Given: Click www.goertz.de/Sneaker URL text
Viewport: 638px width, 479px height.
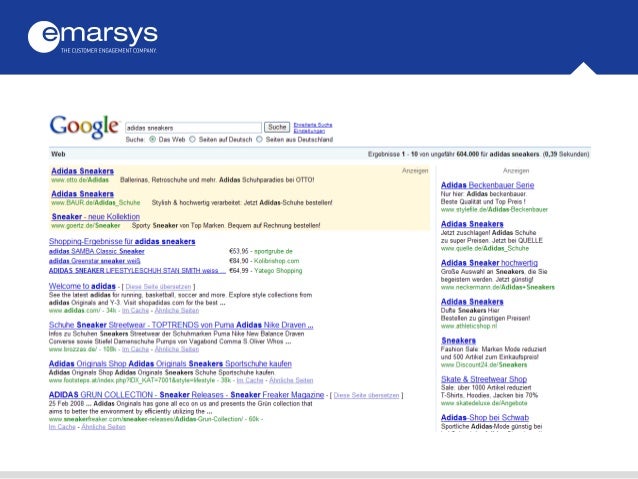Looking at the screenshot, I should [86, 225].
